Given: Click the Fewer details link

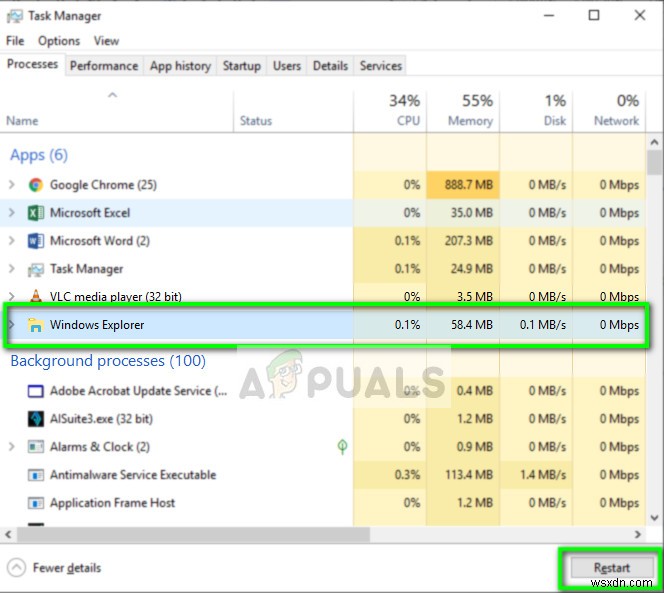Looking at the screenshot, I should tap(67, 568).
